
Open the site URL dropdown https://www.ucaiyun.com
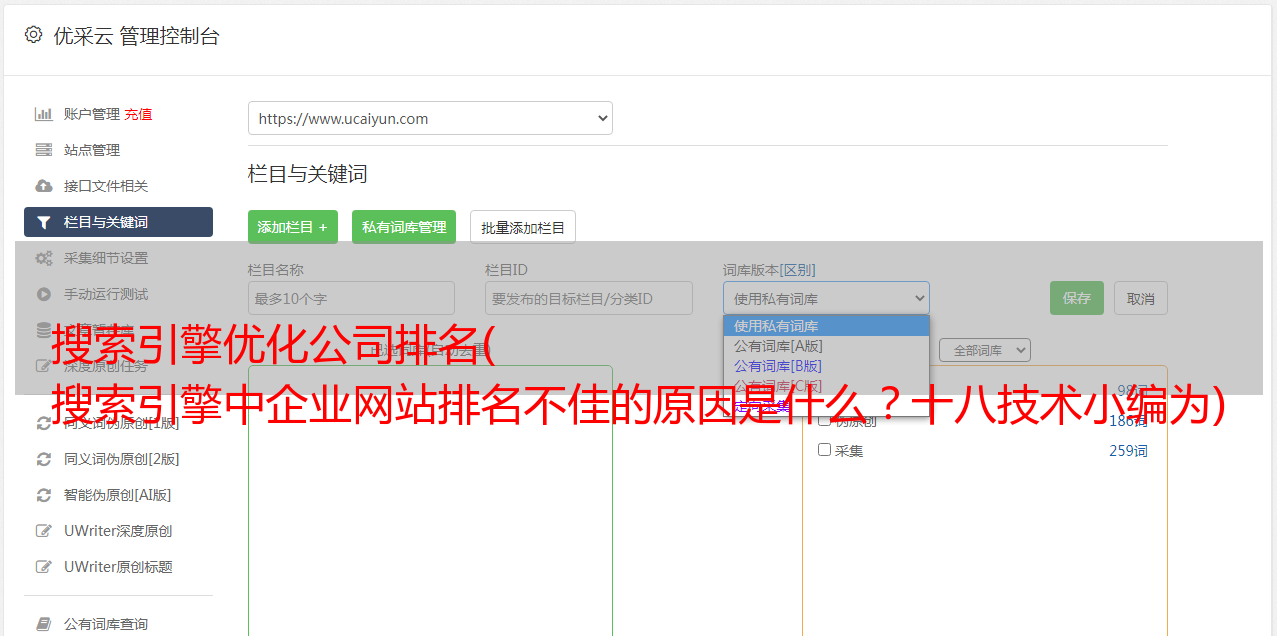point(430,118)
